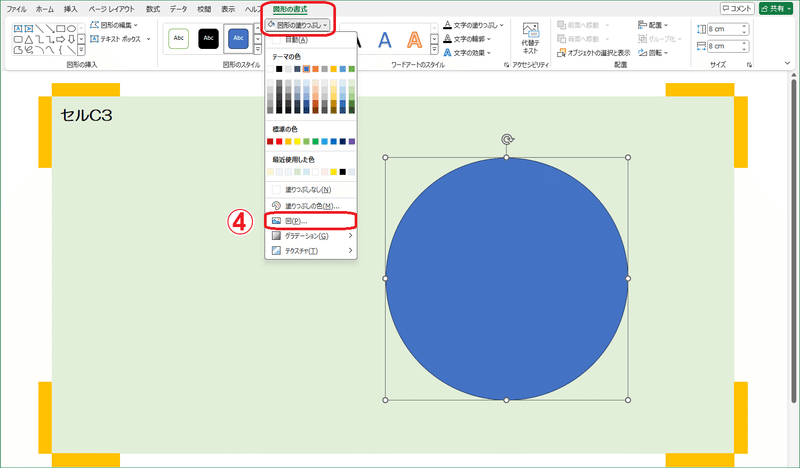
Task: Choose purple standard color
Action: (352, 141)
